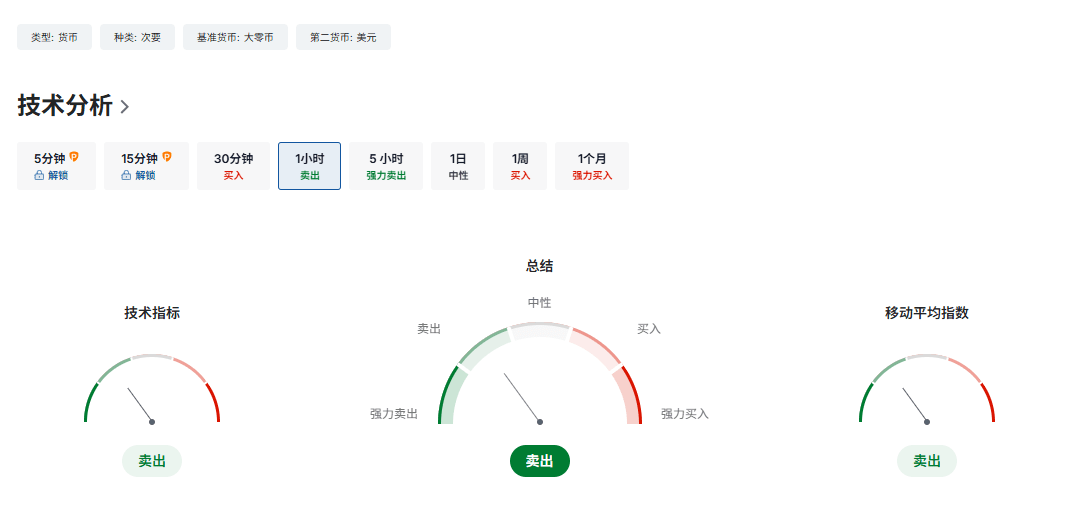Screen dimensions: 1085x521
Task: Click the 基准货币: 大零币 tag
Action: click(x=235, y=37)
